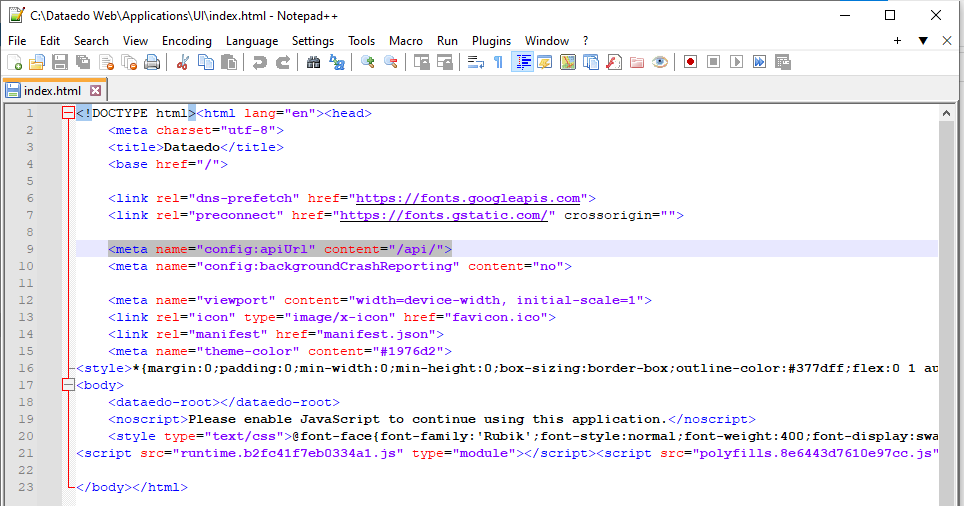Collapse the DOCTYPE fold marker on line 1

[68, 113]
